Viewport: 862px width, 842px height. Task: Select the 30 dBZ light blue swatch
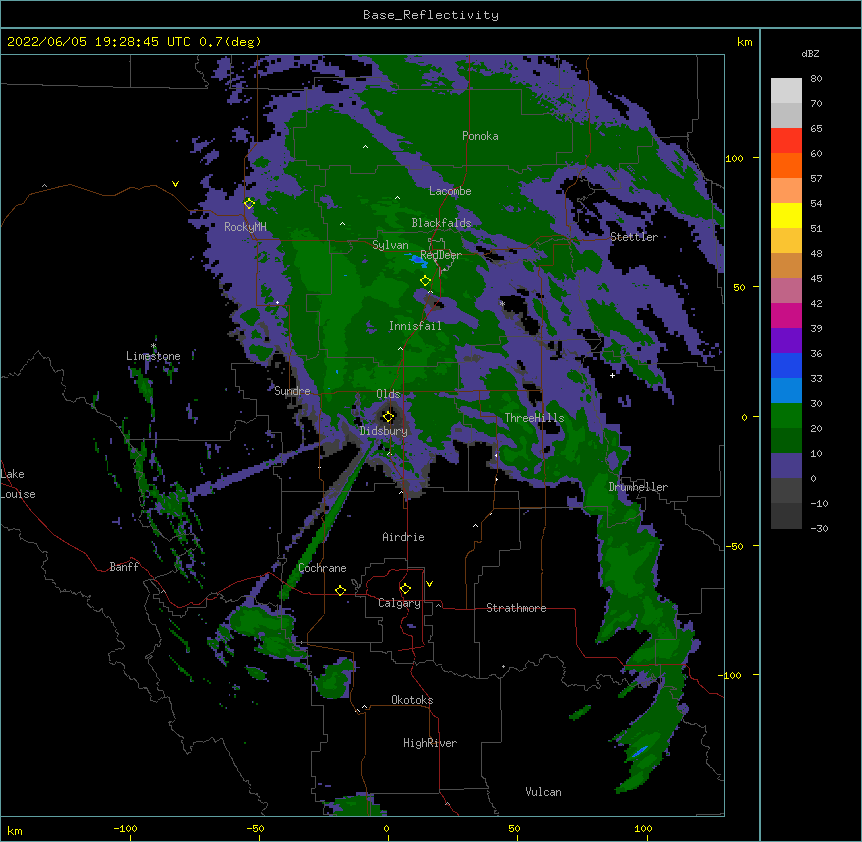click(x=786, y=391)
